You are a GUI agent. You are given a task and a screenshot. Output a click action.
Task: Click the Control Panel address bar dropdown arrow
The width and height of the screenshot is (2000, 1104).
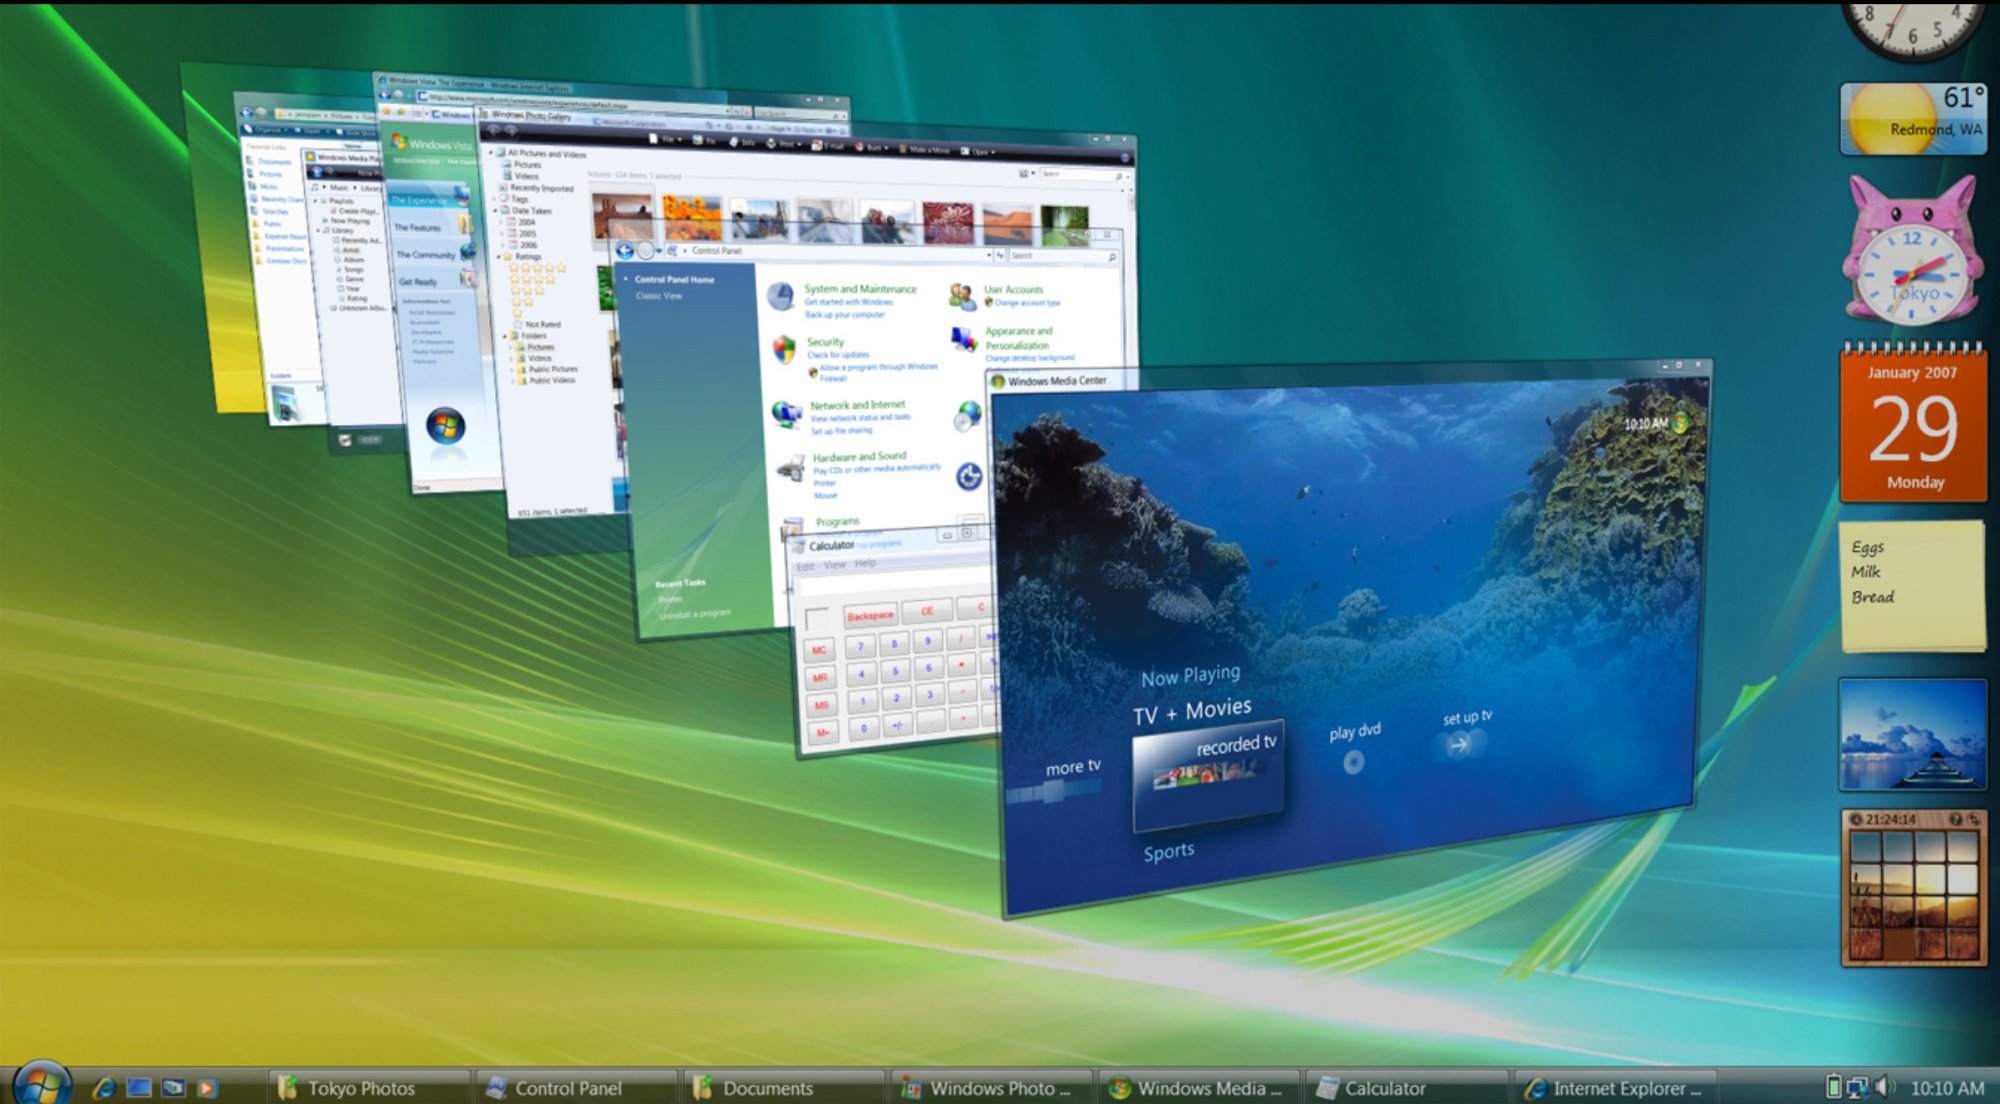click(x=989, y=256)
